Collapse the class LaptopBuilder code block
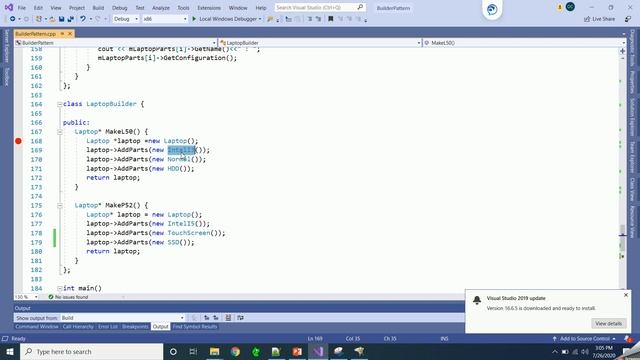This screenshot has height=360, width=640. click(60, 104)
